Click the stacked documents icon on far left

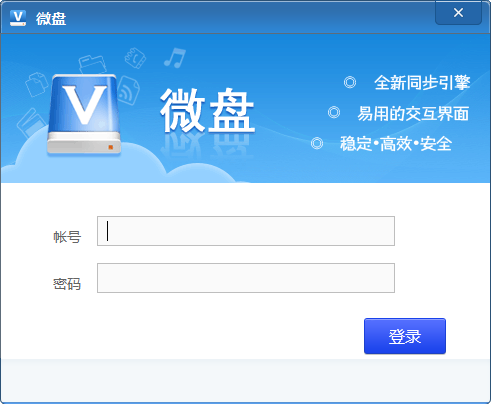click(37, 84)
